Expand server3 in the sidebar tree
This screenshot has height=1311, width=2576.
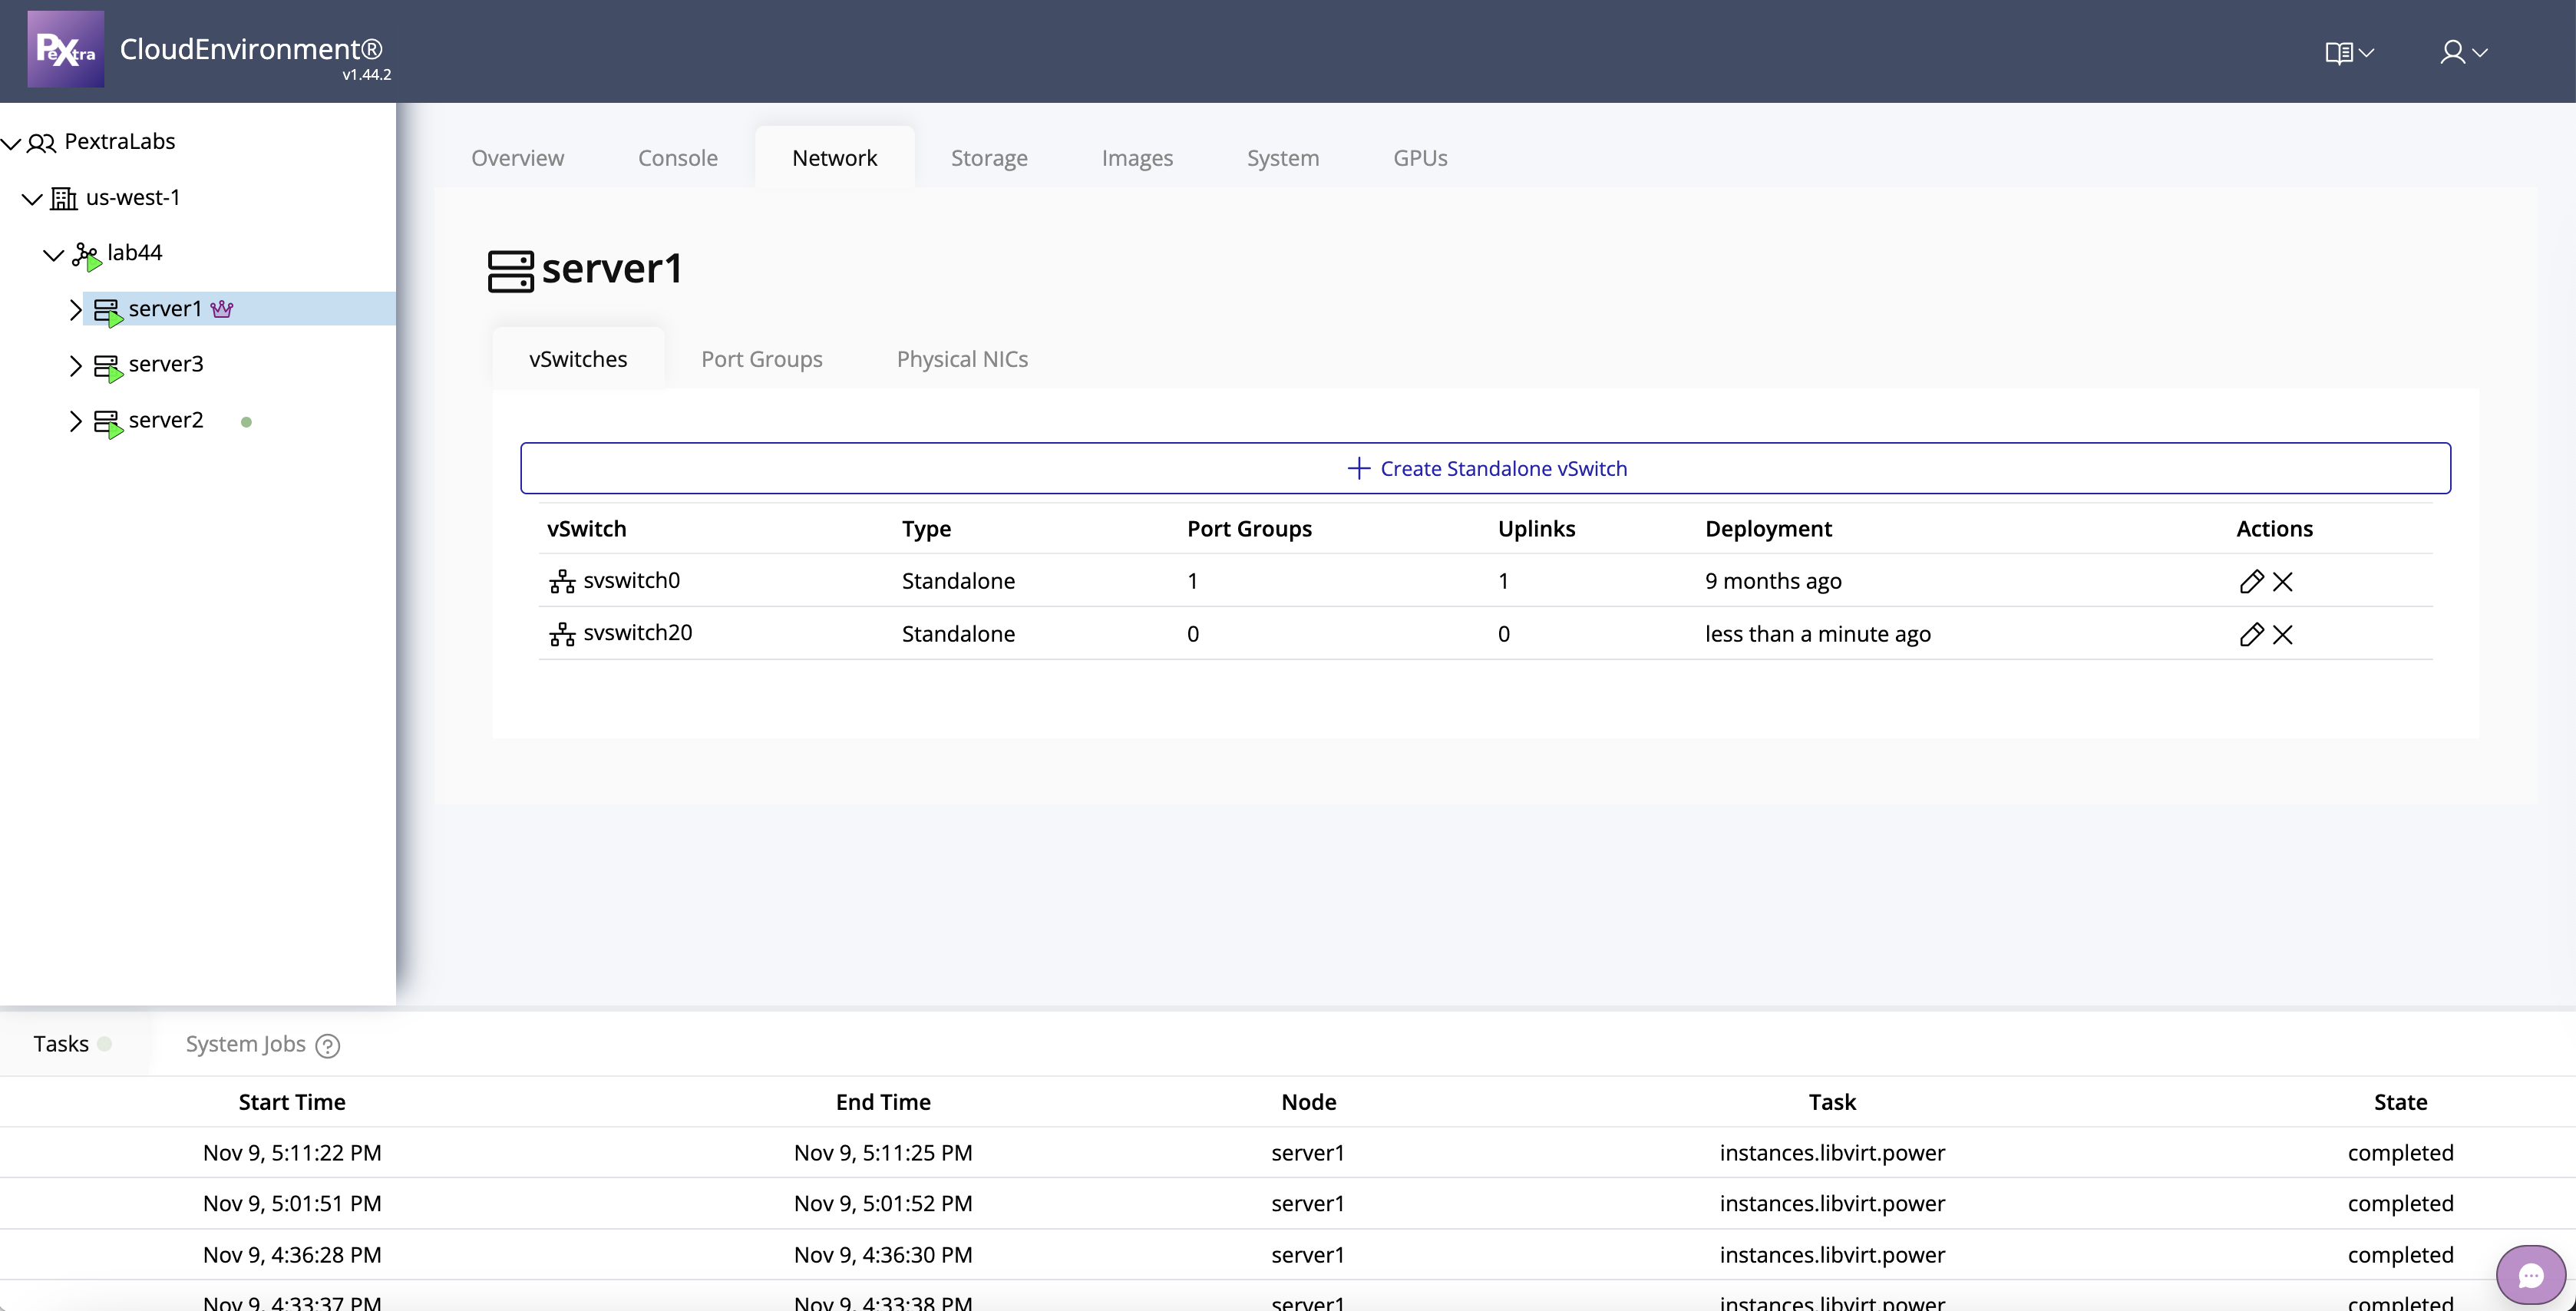coord(76,365)
